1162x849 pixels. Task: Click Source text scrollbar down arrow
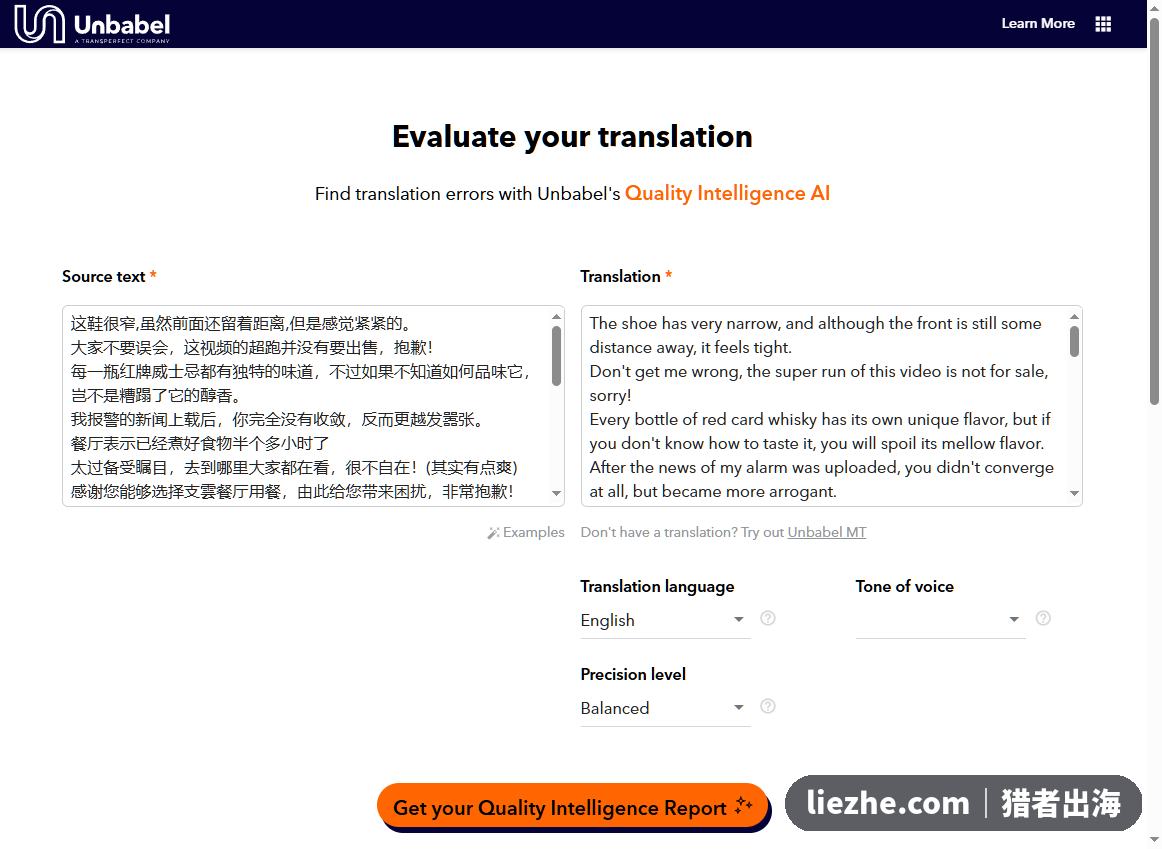click(557, 493)
